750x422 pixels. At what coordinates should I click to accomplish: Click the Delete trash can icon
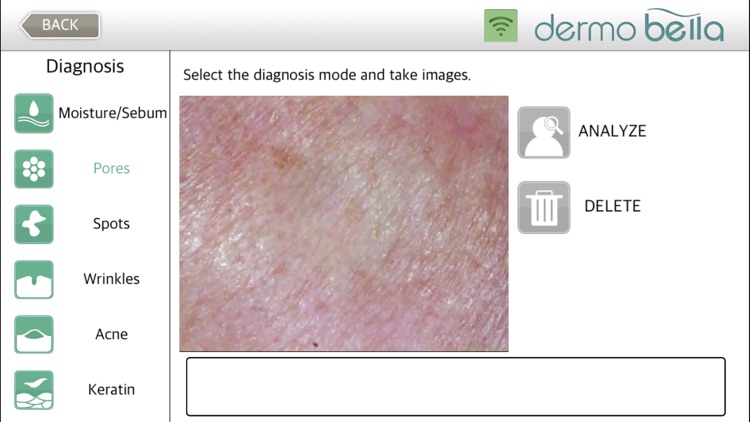point(544,207)
